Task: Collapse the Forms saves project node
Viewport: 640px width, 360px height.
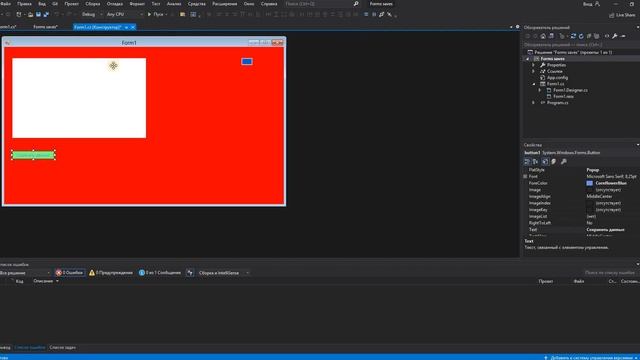Action: pos(528,59)
